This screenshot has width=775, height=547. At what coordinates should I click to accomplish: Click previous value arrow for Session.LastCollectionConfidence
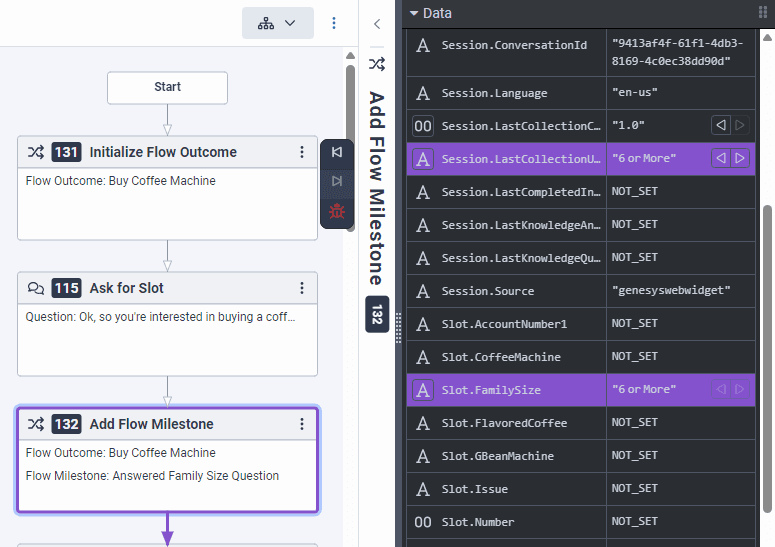(719, 125)
